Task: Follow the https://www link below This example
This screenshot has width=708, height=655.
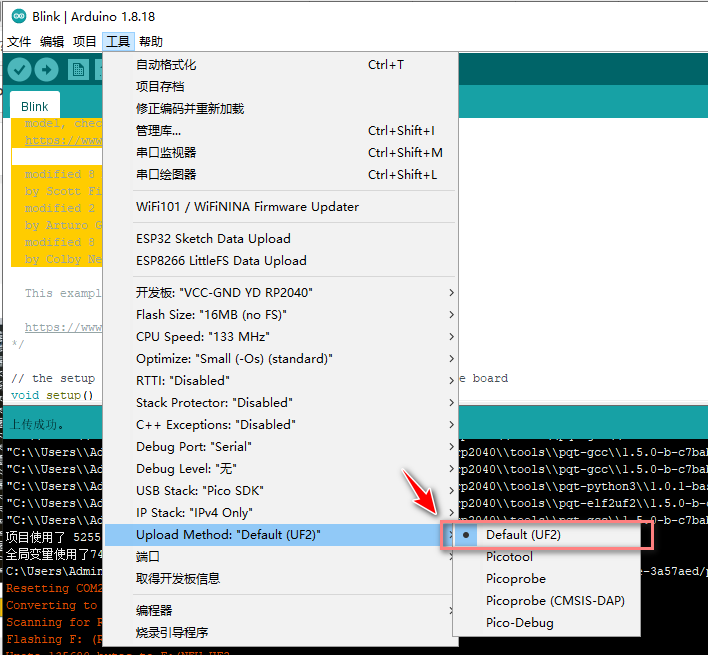Action: pos(63,327)
